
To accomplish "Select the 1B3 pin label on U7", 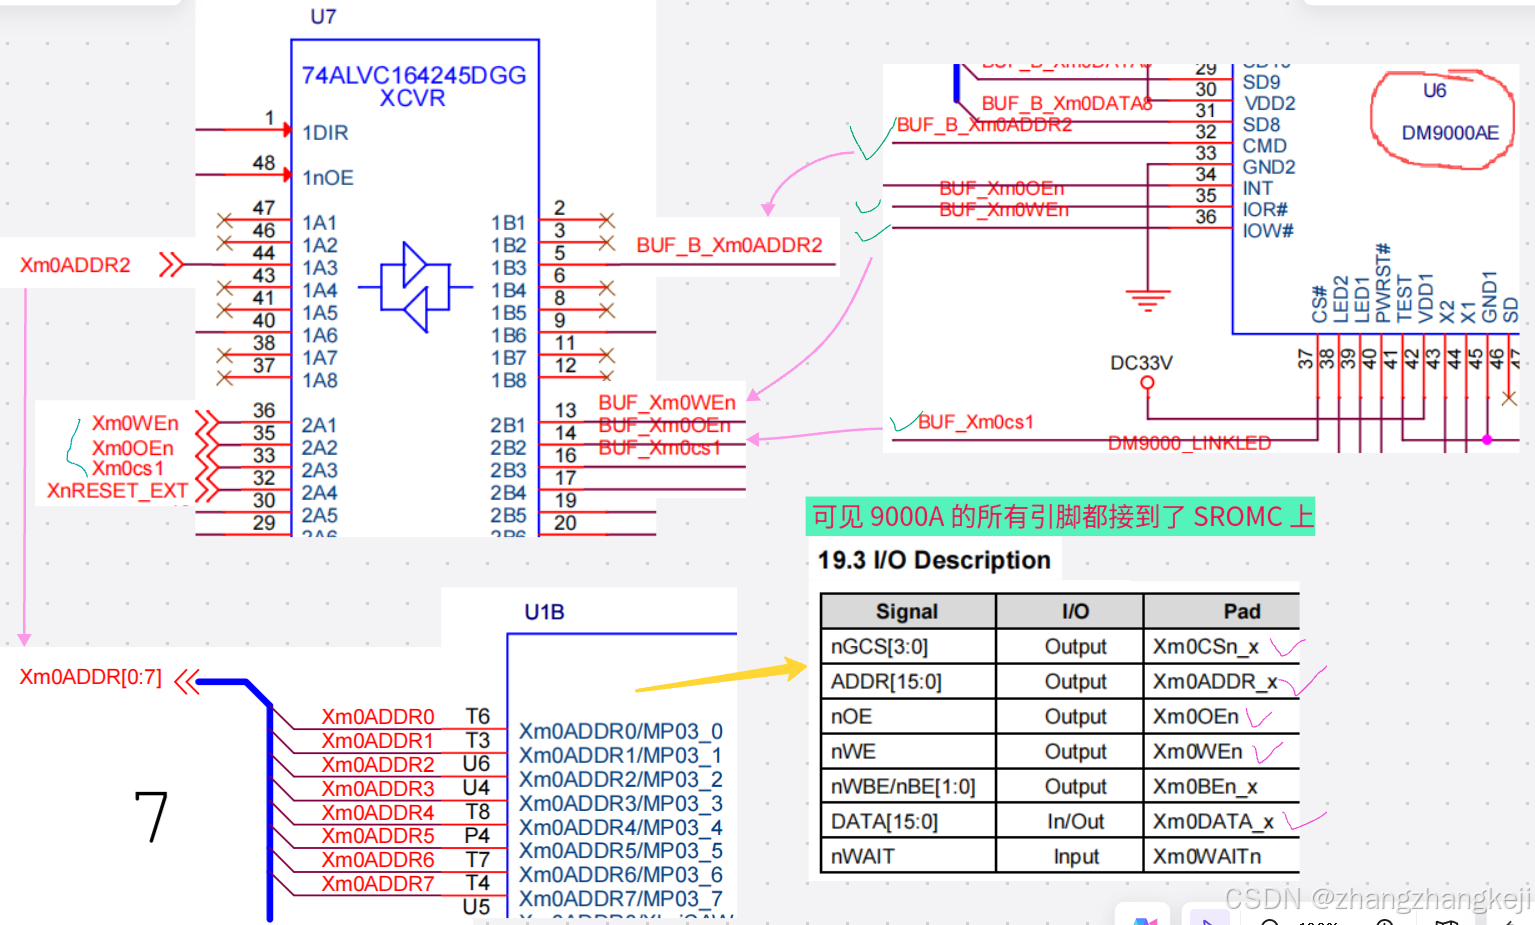I will (x=508, y=268).
